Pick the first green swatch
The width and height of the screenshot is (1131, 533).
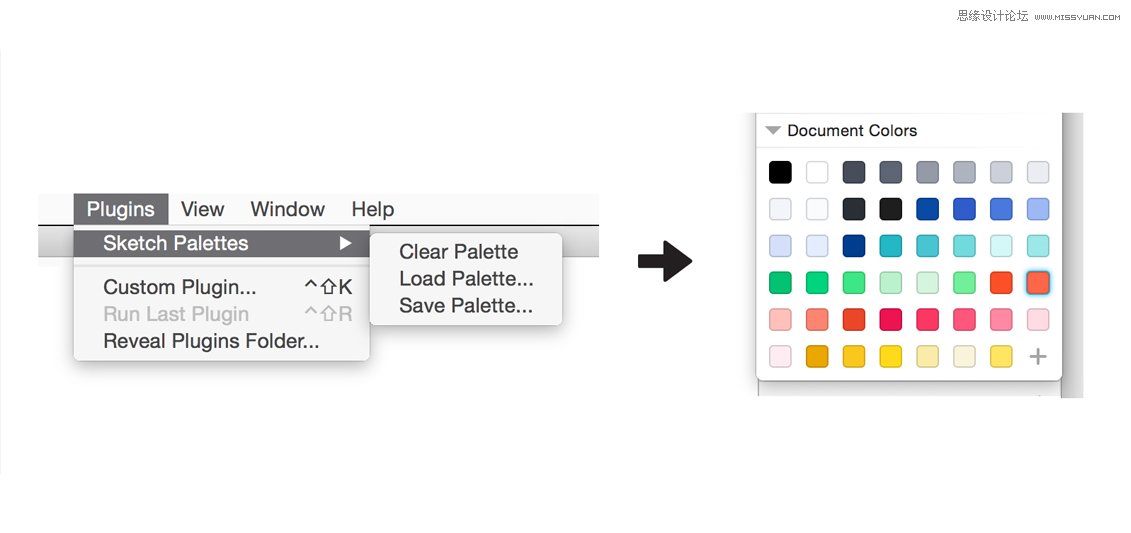click(x=780, y=283)
